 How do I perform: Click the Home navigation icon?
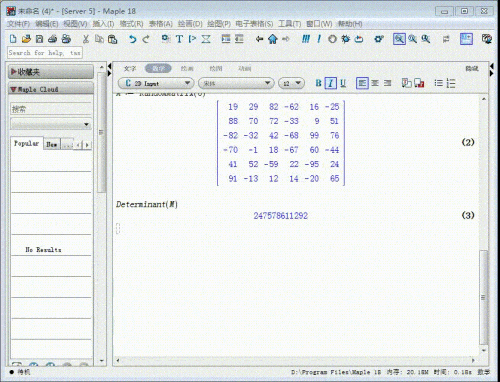(x=273, y=39)
